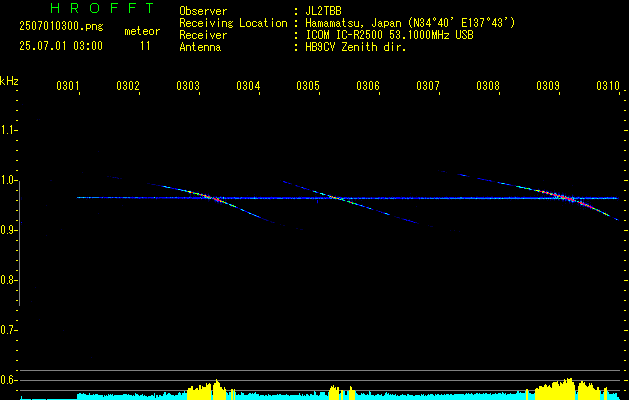Click the meteor count 11

145,46
